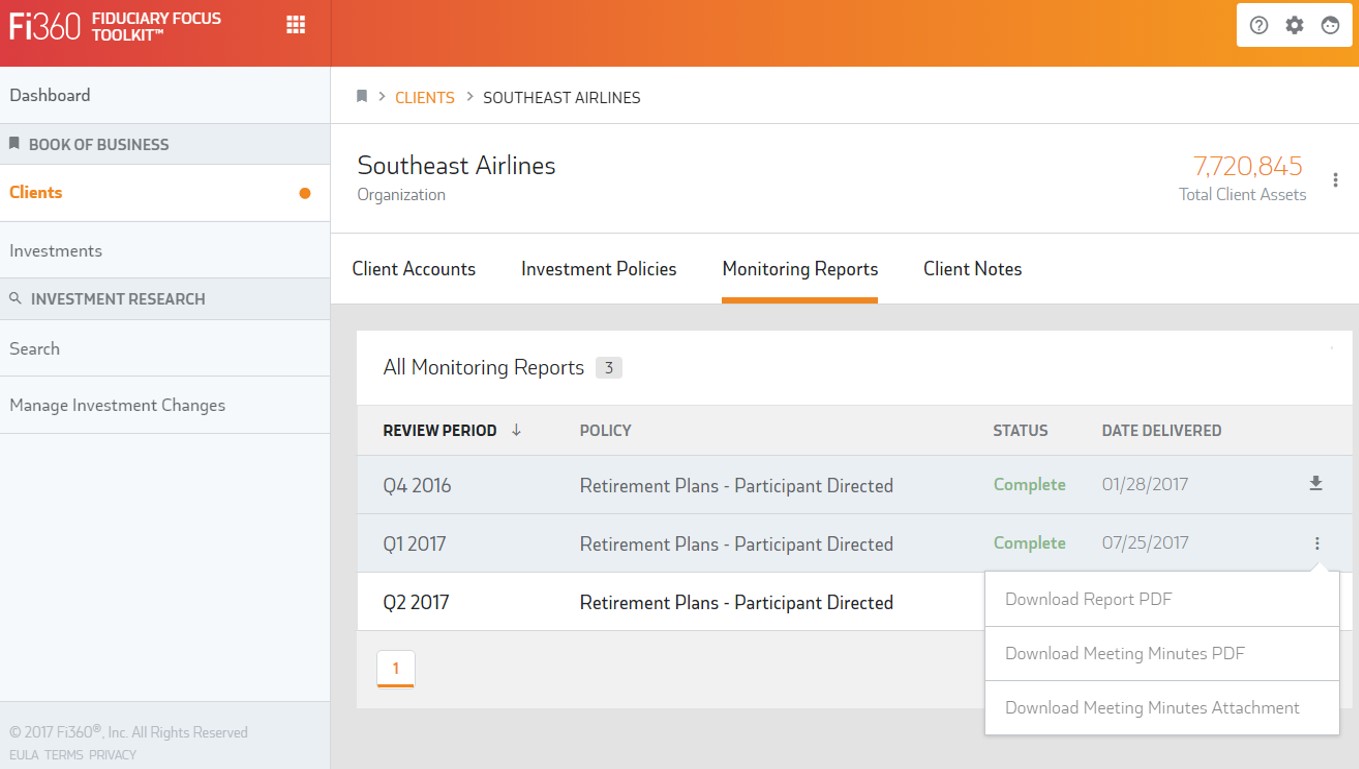The height and width of the screenshot is (769, 1359).
Task: Choose Download Report PDF
Action: pyautogui.click(x=1162, y=599)
